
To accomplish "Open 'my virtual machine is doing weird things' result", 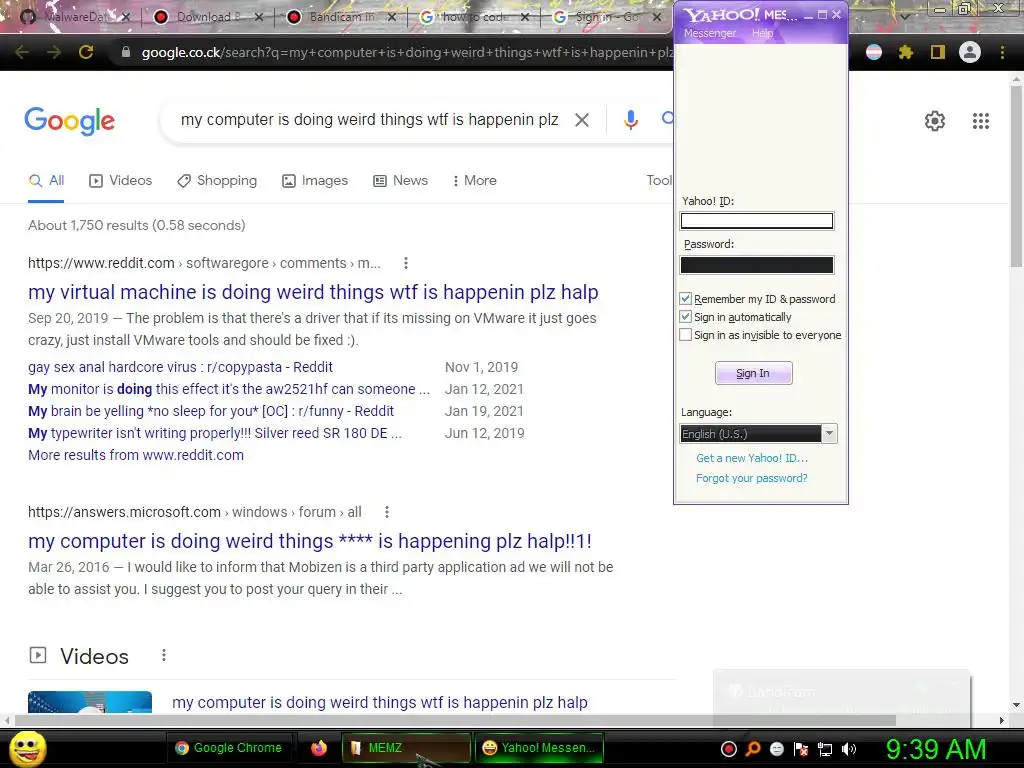I will [x=313, y=292].
